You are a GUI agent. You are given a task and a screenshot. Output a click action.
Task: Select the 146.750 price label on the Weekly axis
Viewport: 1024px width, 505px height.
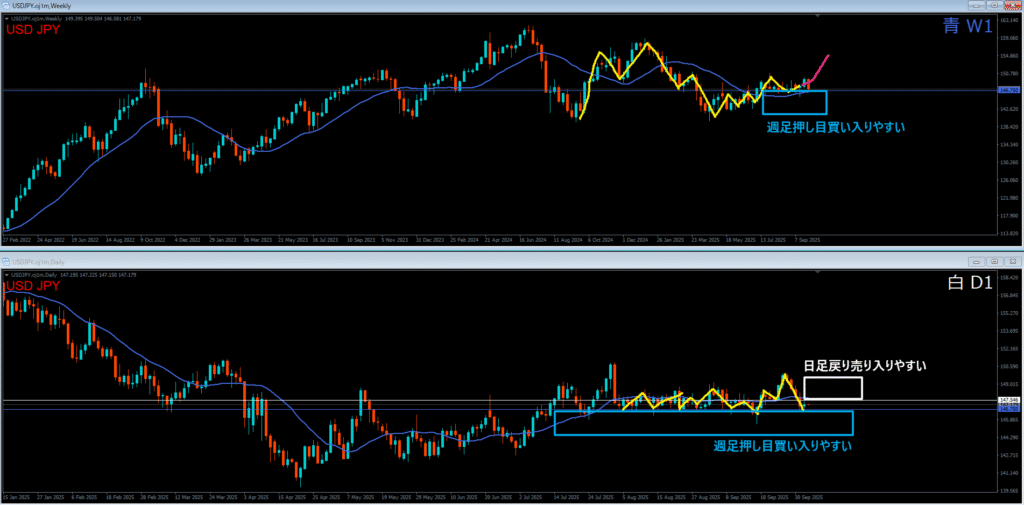[x=1009, y=90]
